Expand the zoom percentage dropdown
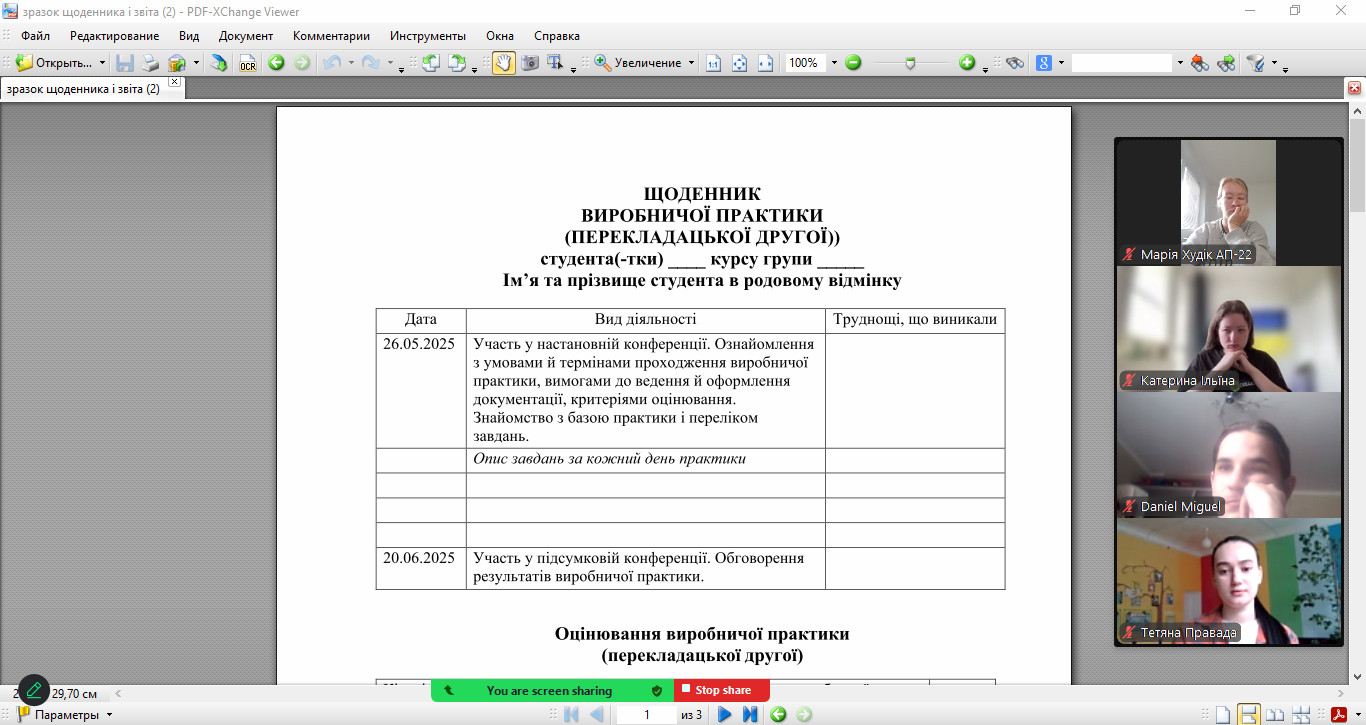Viewport: 1366px width, 725px height. [834, 63]
